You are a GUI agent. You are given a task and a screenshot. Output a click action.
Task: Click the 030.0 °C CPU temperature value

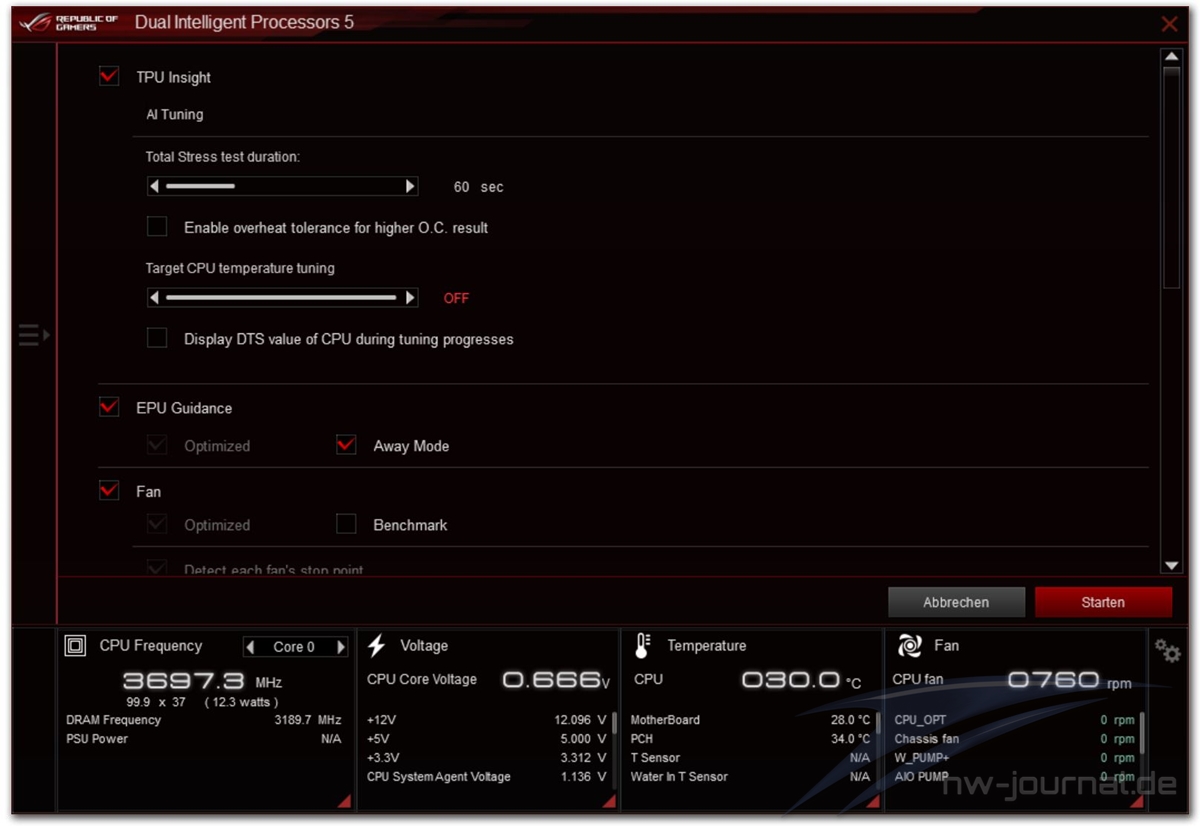click(801, 680)
